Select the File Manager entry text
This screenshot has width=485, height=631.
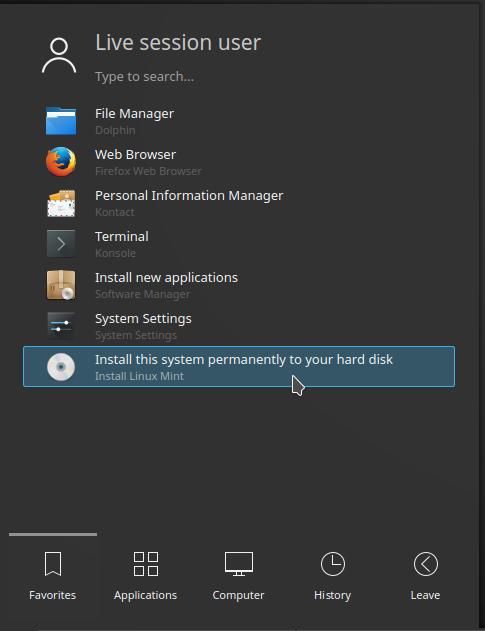[x=134, y=113]
